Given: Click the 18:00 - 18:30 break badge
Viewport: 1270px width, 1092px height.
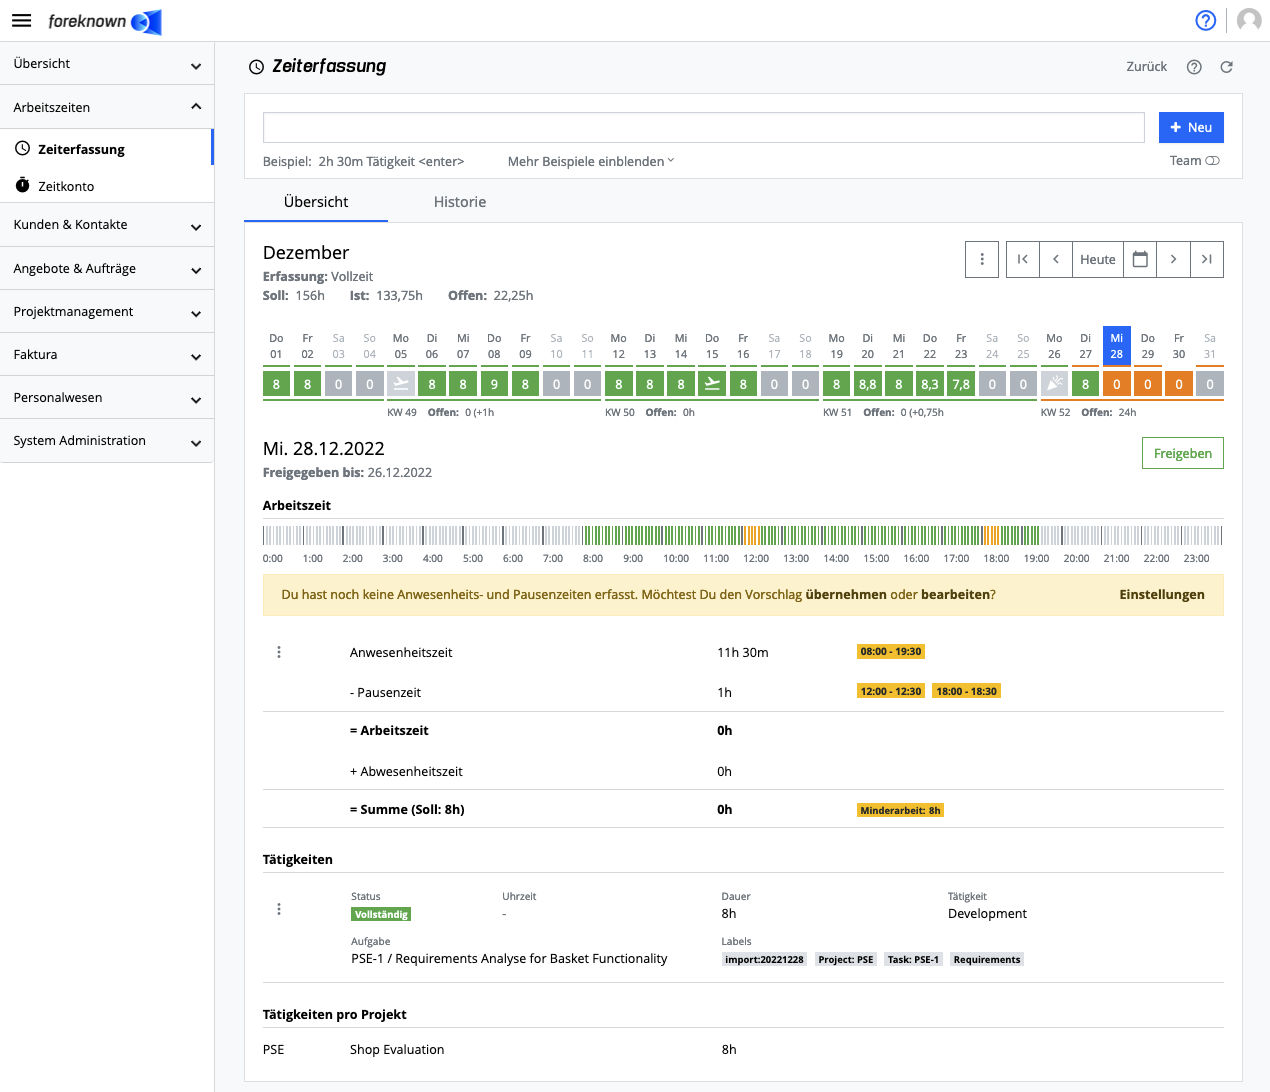Looking at the screenshot, I should point(966,691).
